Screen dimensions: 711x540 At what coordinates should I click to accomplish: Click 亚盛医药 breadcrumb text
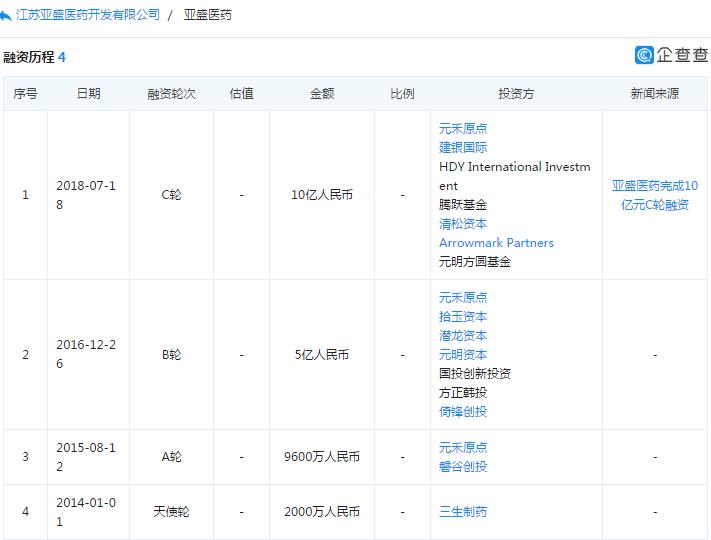(x=207, y=15)
